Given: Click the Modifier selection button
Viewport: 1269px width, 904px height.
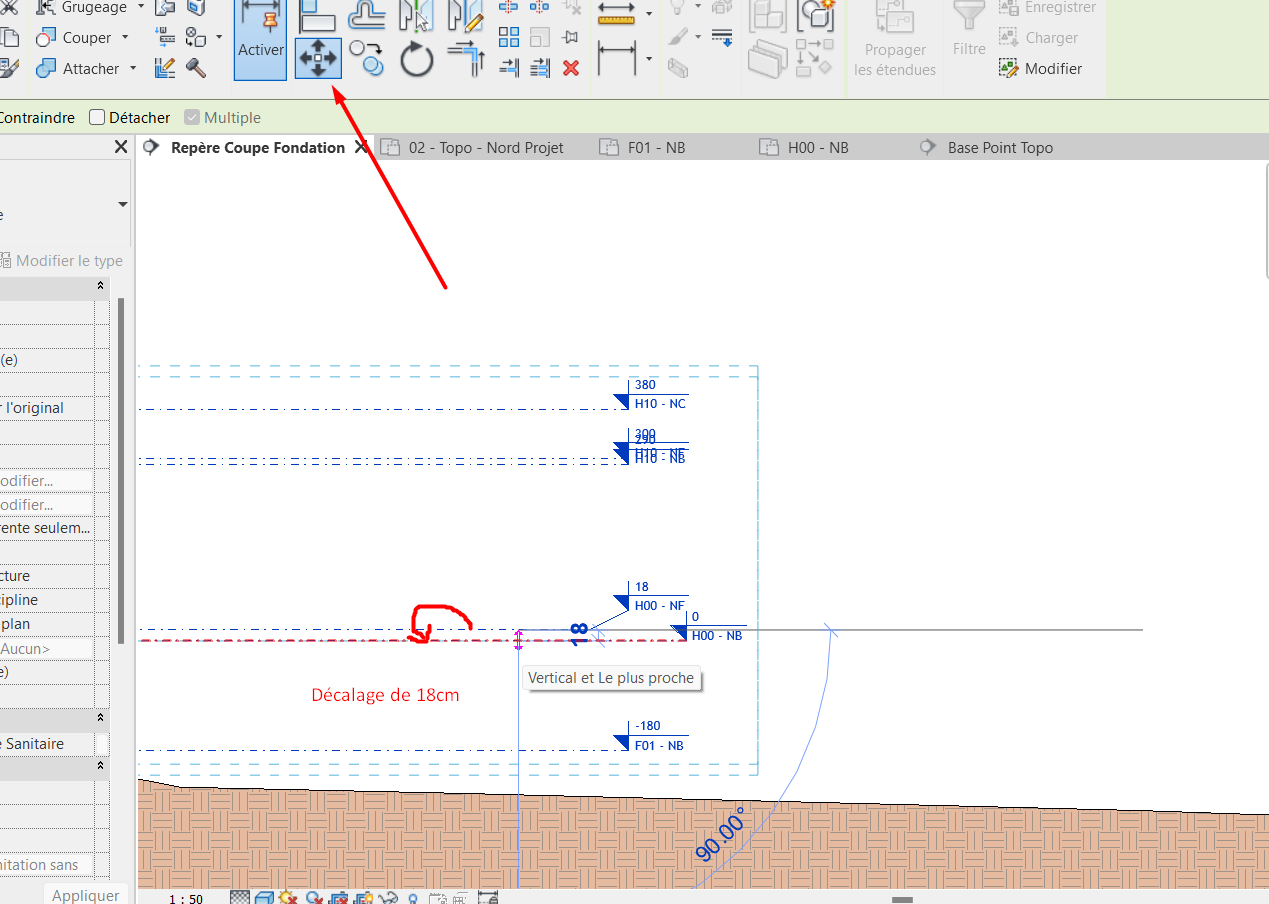Looking at the screenshot, I should [1040, 69].
